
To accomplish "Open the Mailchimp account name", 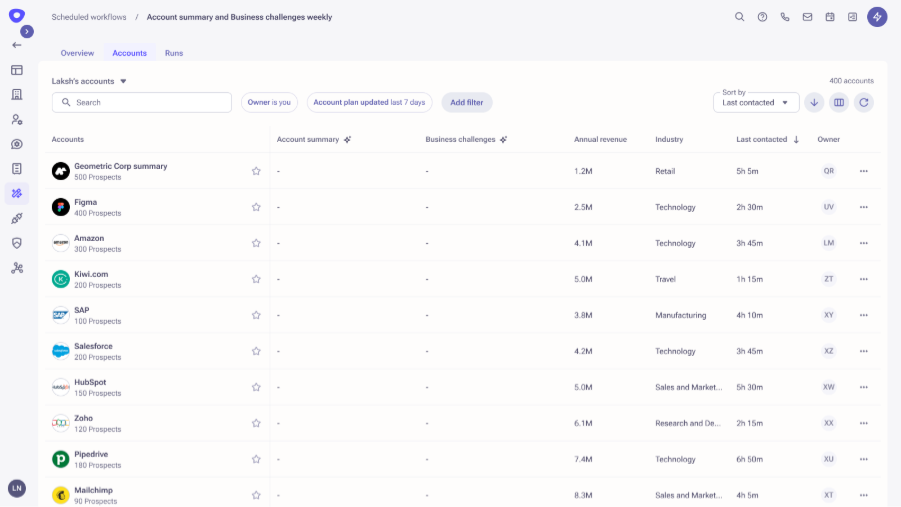I will 93,490.
